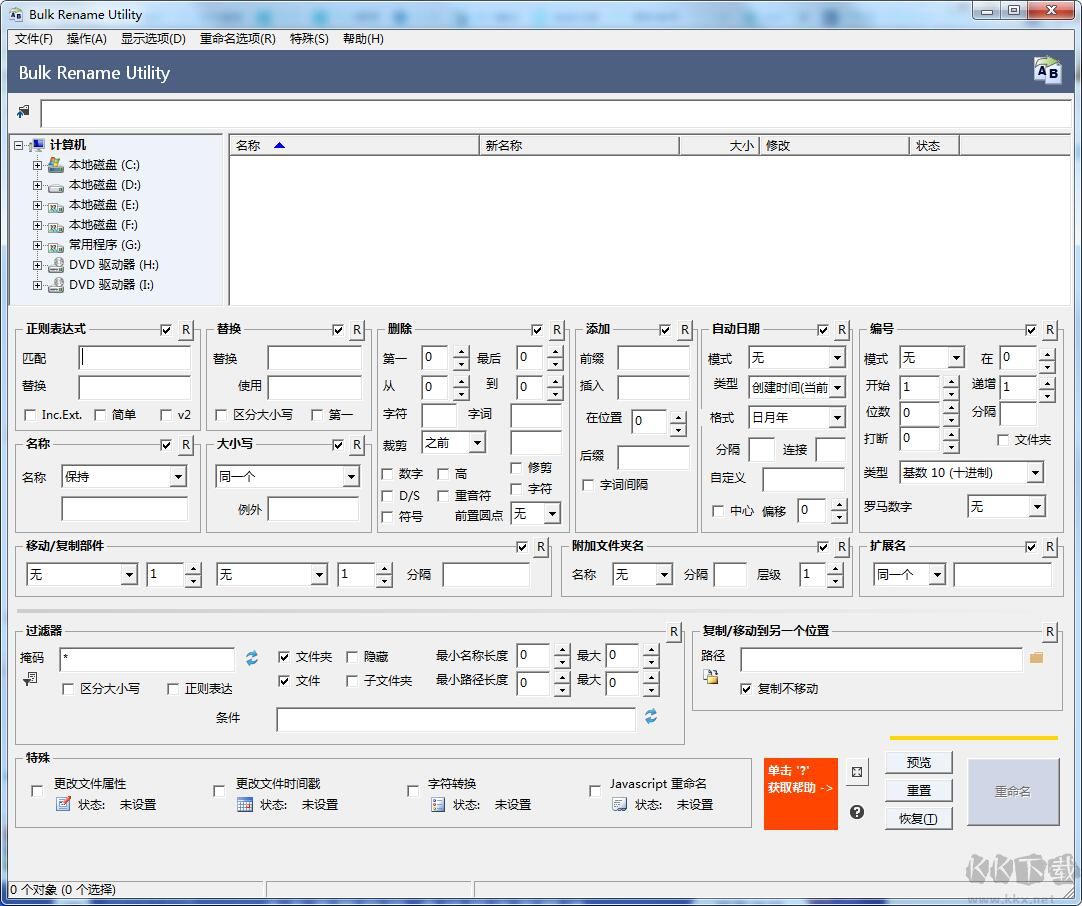Click the refresh icon beside the 条件 field

click(x=651, y=717)
